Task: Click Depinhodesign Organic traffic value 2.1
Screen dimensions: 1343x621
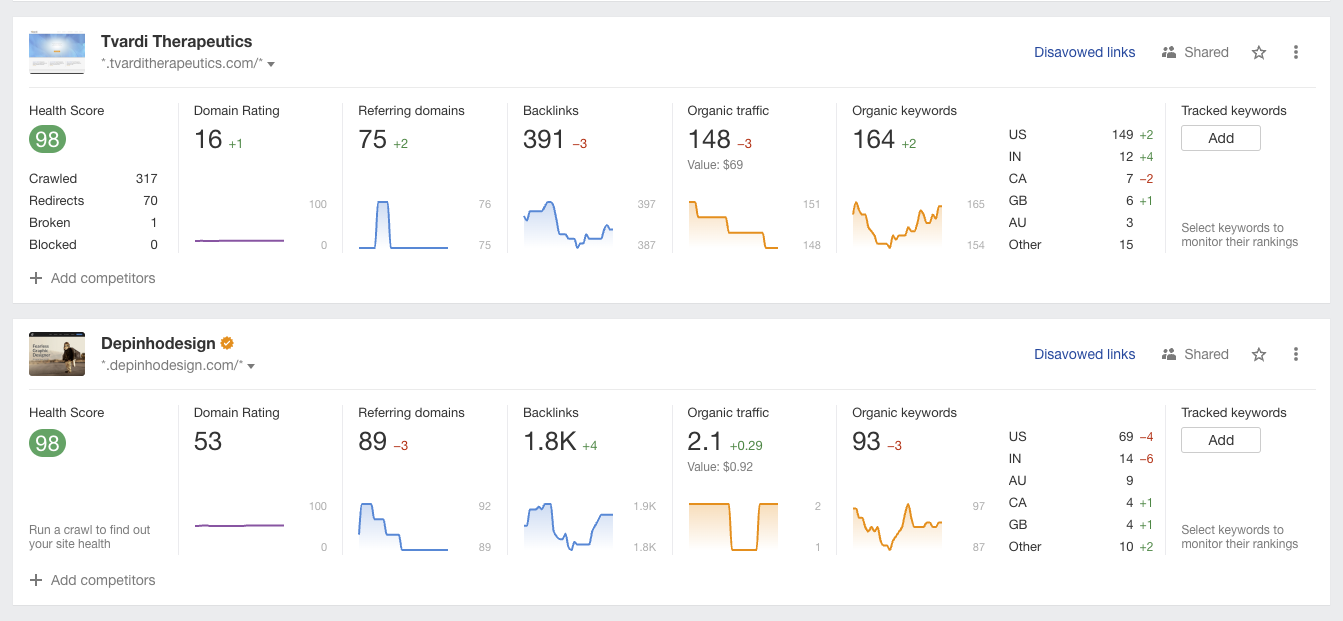Action: [x=704, y=442]
